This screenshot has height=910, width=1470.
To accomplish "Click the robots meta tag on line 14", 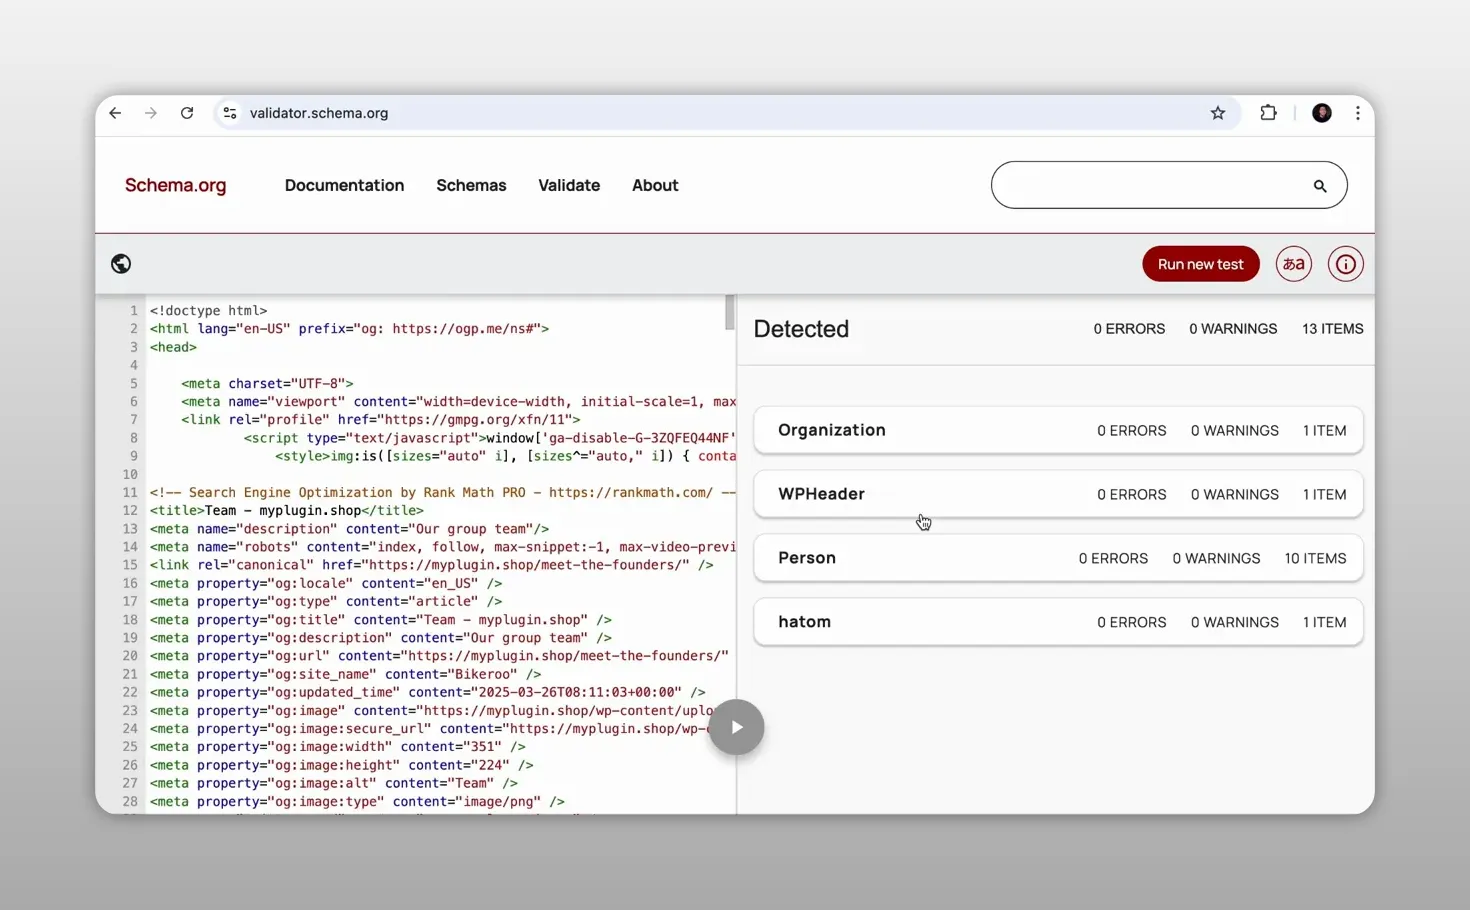I will [x=443, y=547].
